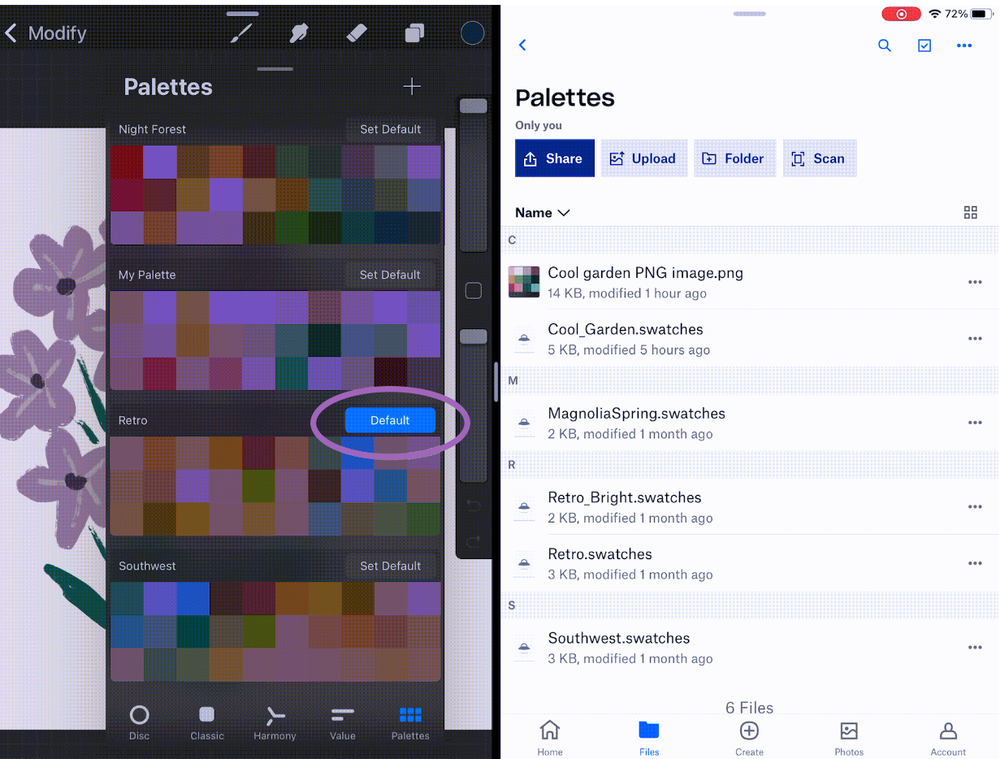Screen dimensions: 1000x759
Task: Switch Dropbox to grid view
Action: [970, 212]
